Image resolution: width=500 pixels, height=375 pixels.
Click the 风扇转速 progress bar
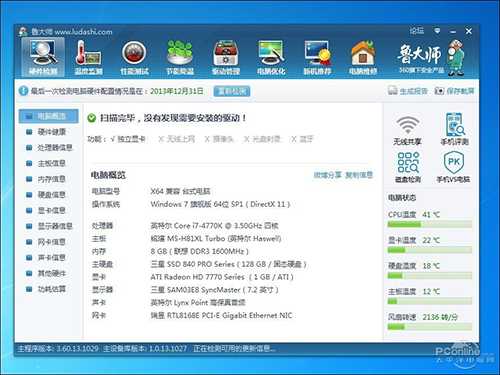430,327
